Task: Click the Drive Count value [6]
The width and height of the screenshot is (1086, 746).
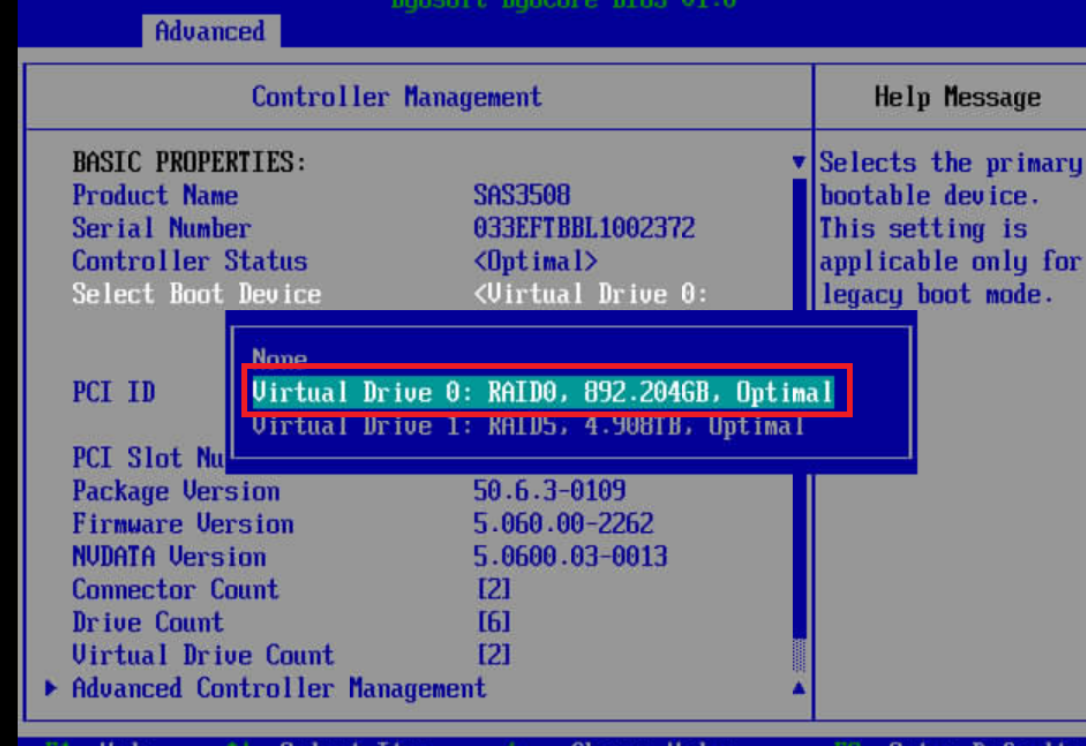Action: tap(493, 622)
